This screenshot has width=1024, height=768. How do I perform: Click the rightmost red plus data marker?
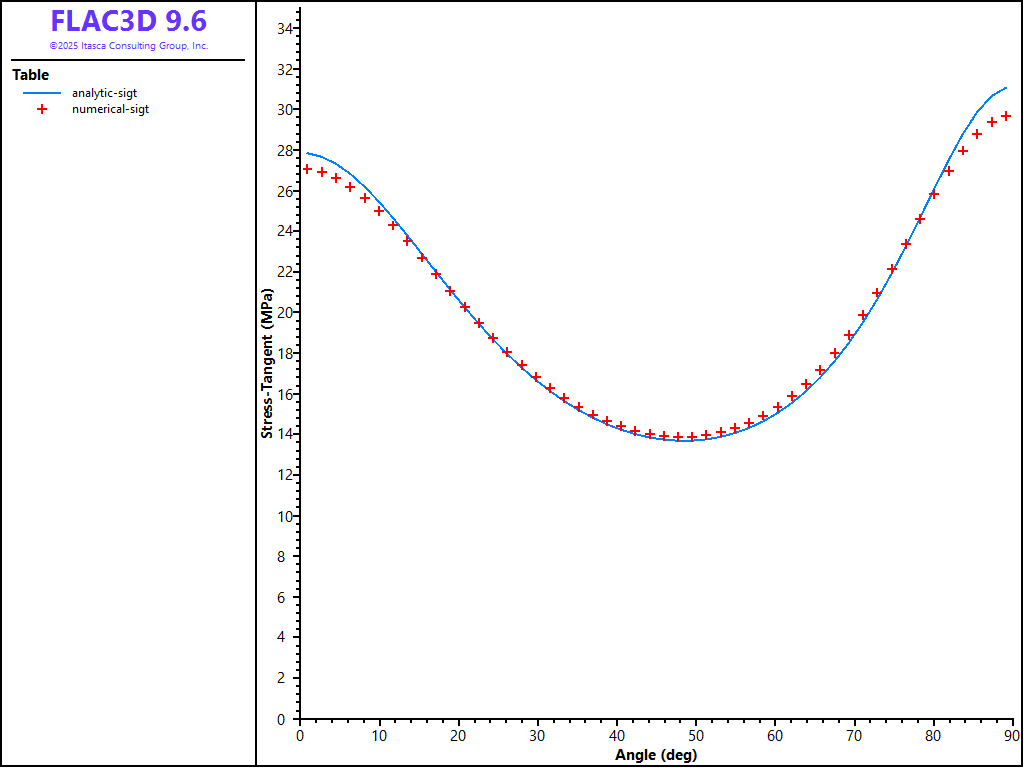[1006, 116]
